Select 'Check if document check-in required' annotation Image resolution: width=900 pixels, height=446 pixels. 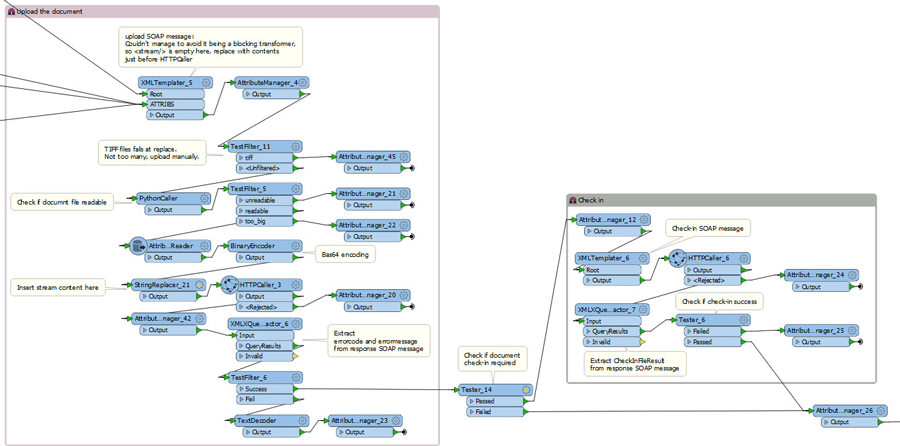point(491,359)
